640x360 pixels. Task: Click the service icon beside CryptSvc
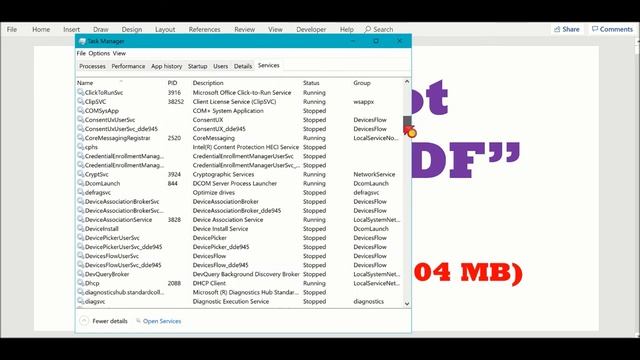coord(80,174)
